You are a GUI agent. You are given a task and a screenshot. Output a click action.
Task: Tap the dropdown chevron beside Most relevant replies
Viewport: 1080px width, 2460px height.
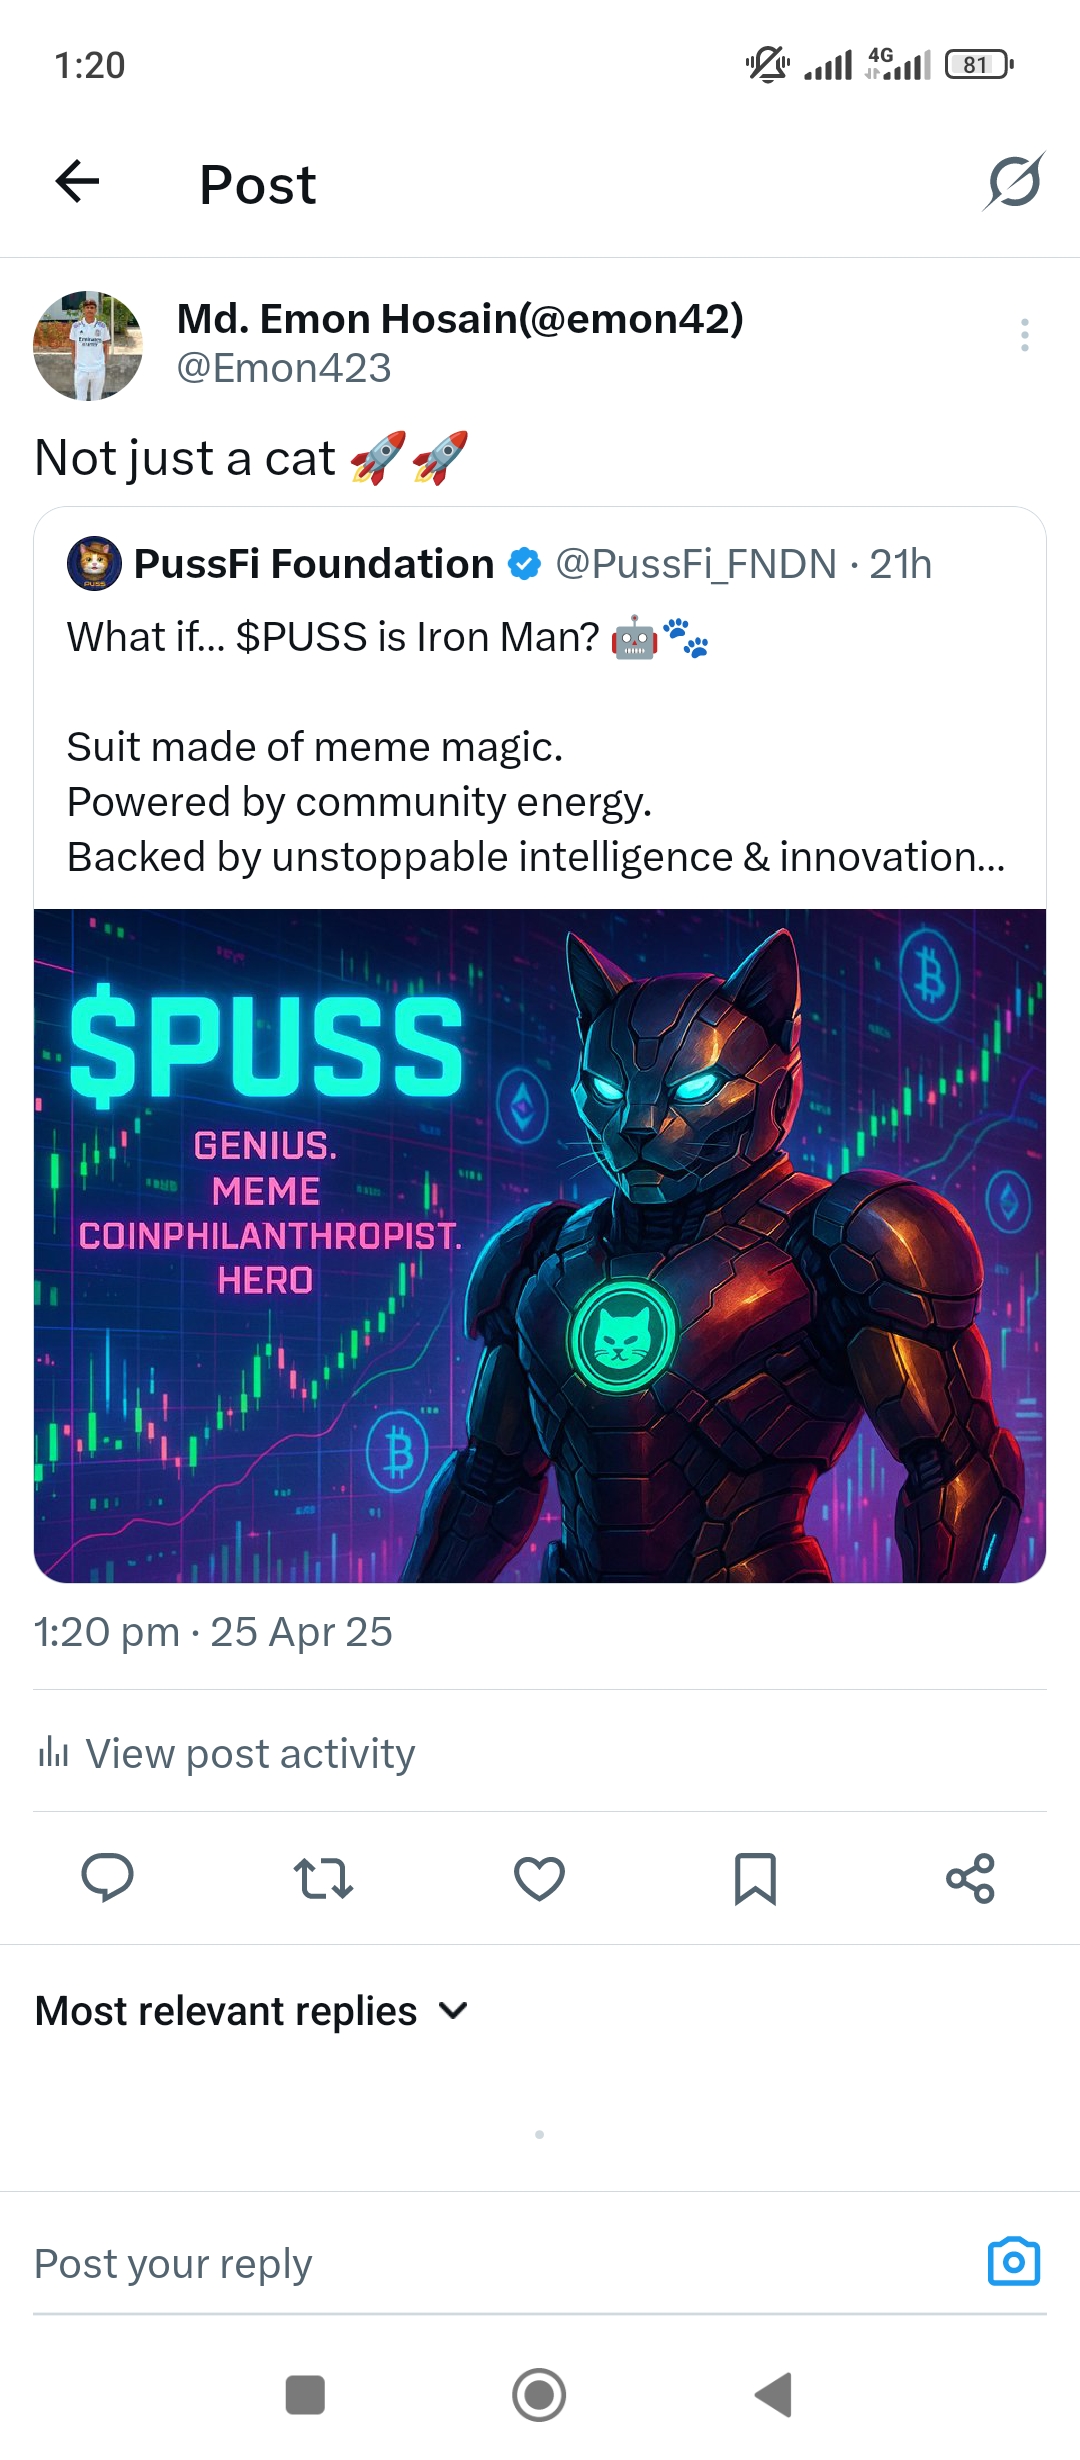[x=453, y=2011]
